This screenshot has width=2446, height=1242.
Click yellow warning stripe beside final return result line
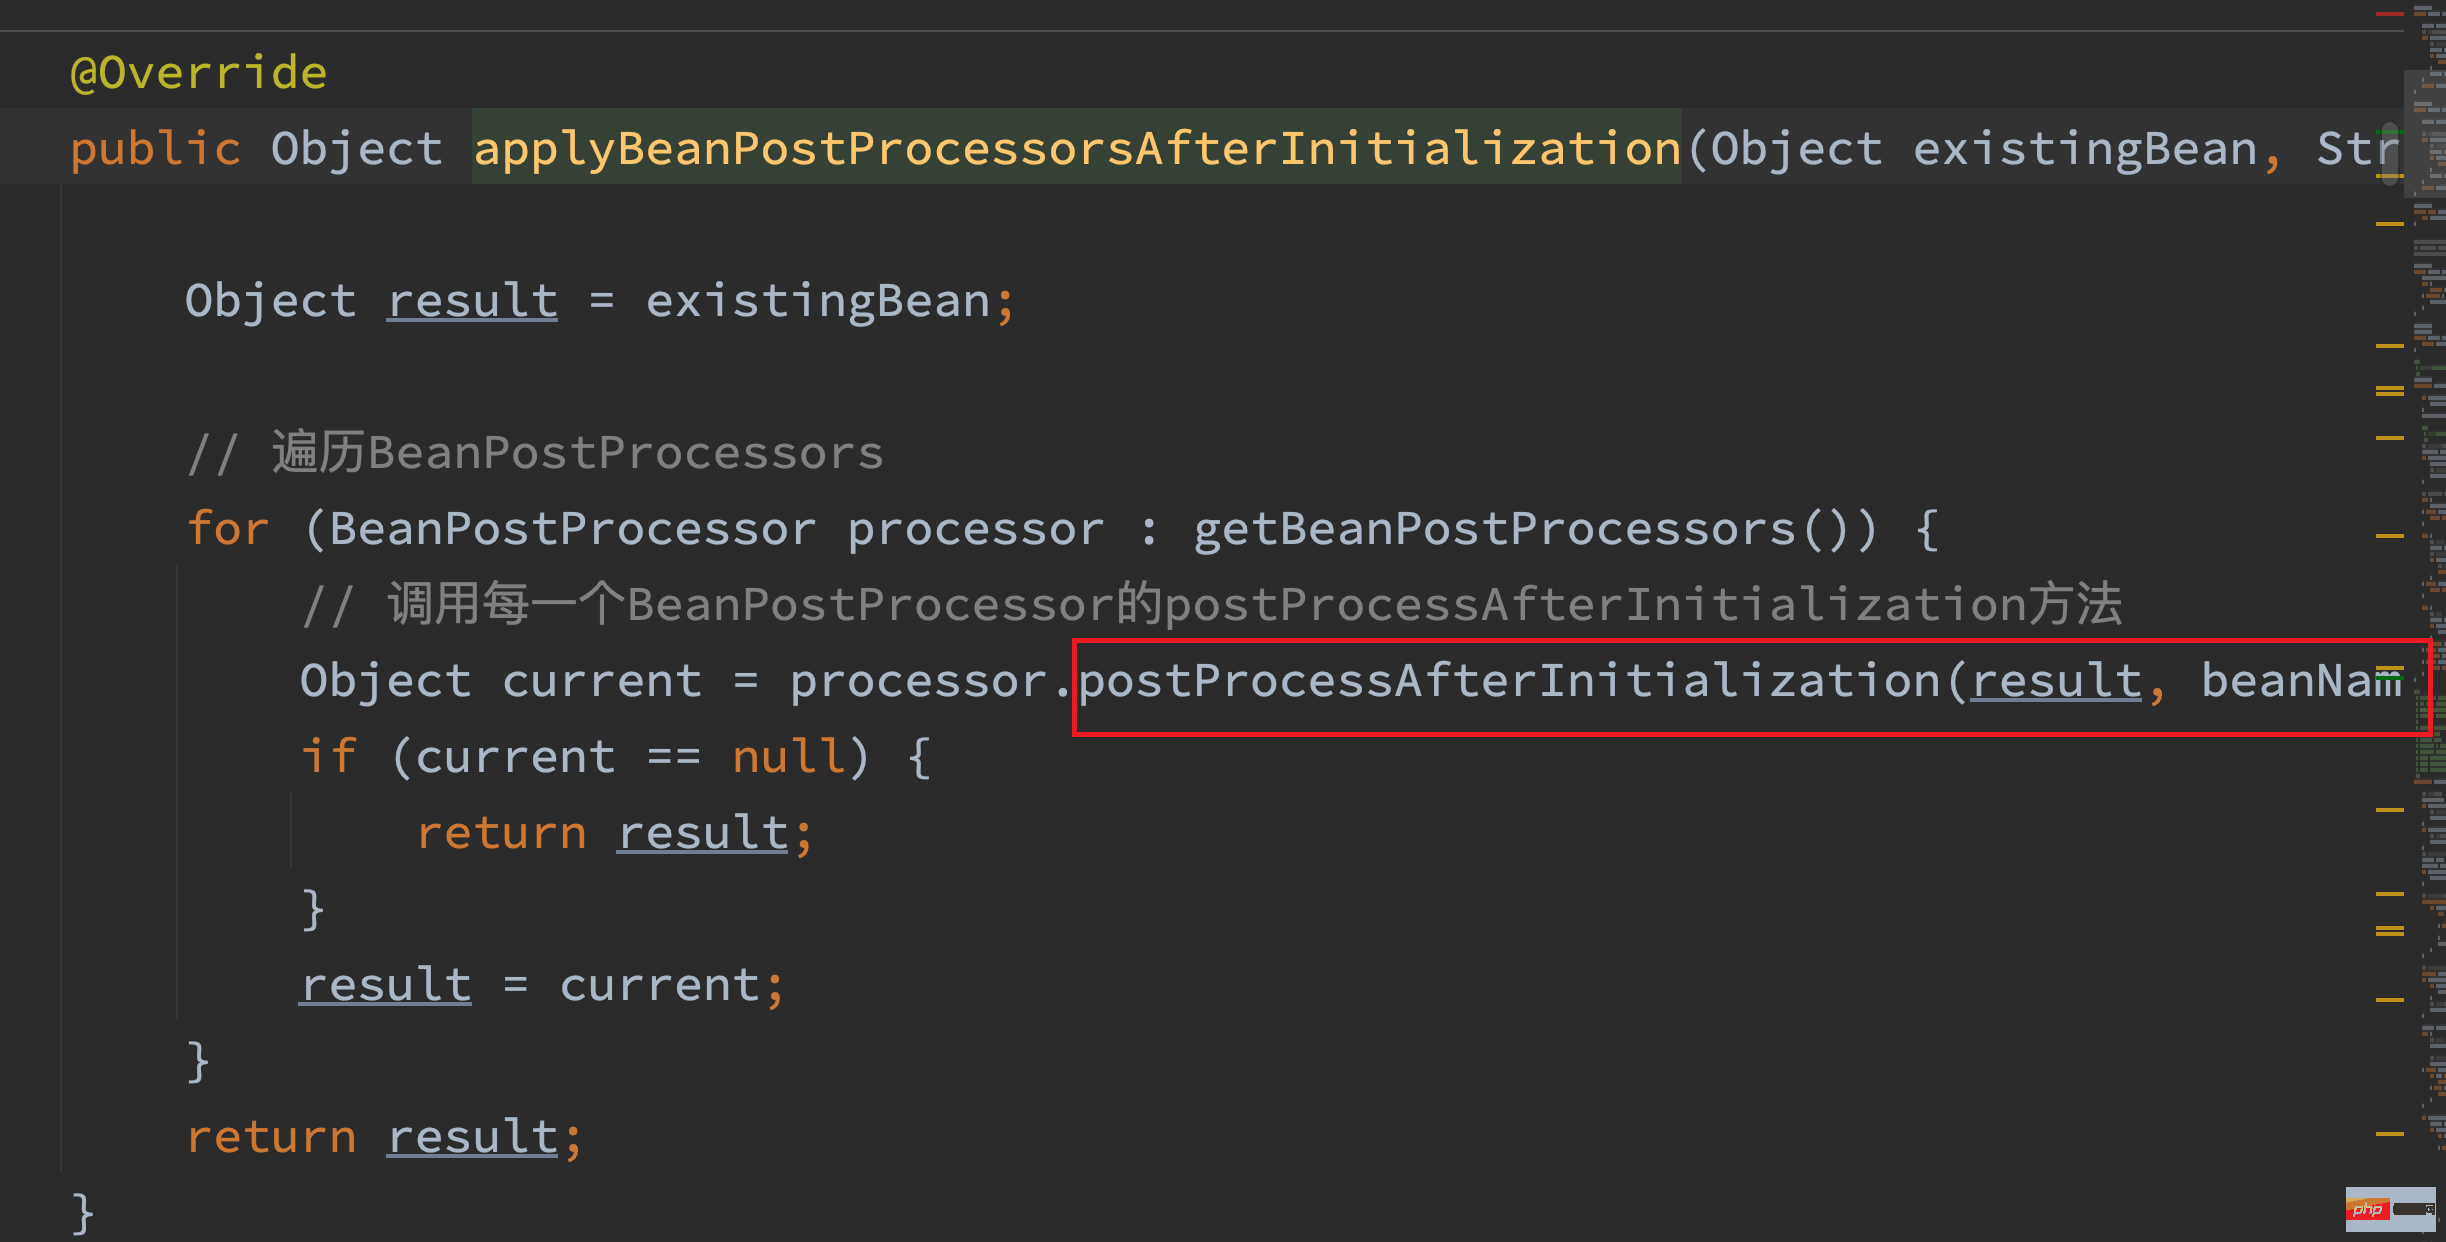(2389, 1134)
